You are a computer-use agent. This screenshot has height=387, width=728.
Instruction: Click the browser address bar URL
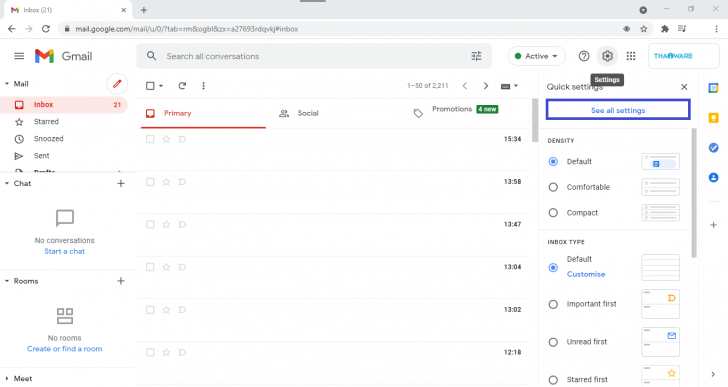coord(187,29)
